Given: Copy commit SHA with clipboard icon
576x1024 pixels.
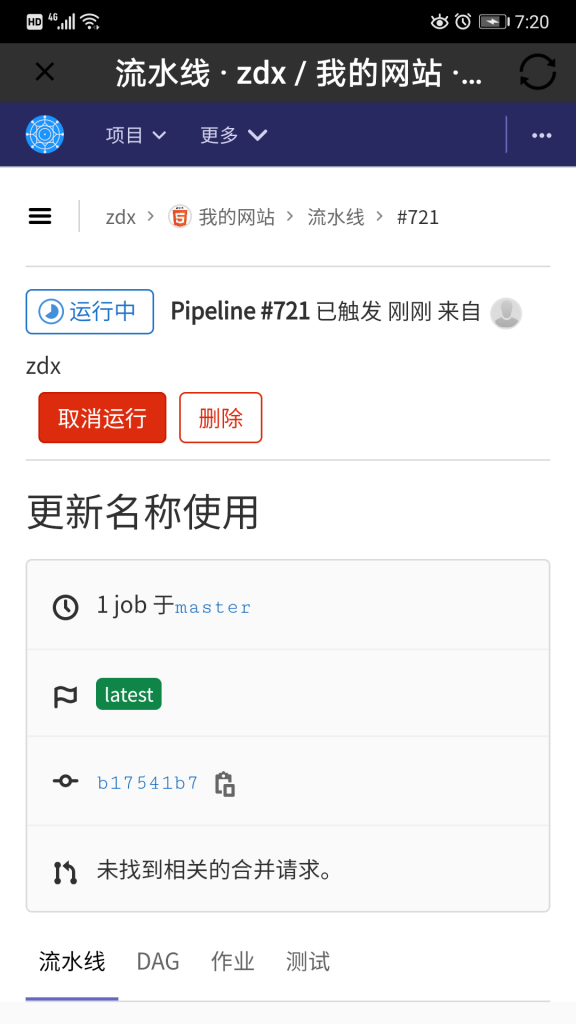Looking at the screenshot, I should click(225, 784).
